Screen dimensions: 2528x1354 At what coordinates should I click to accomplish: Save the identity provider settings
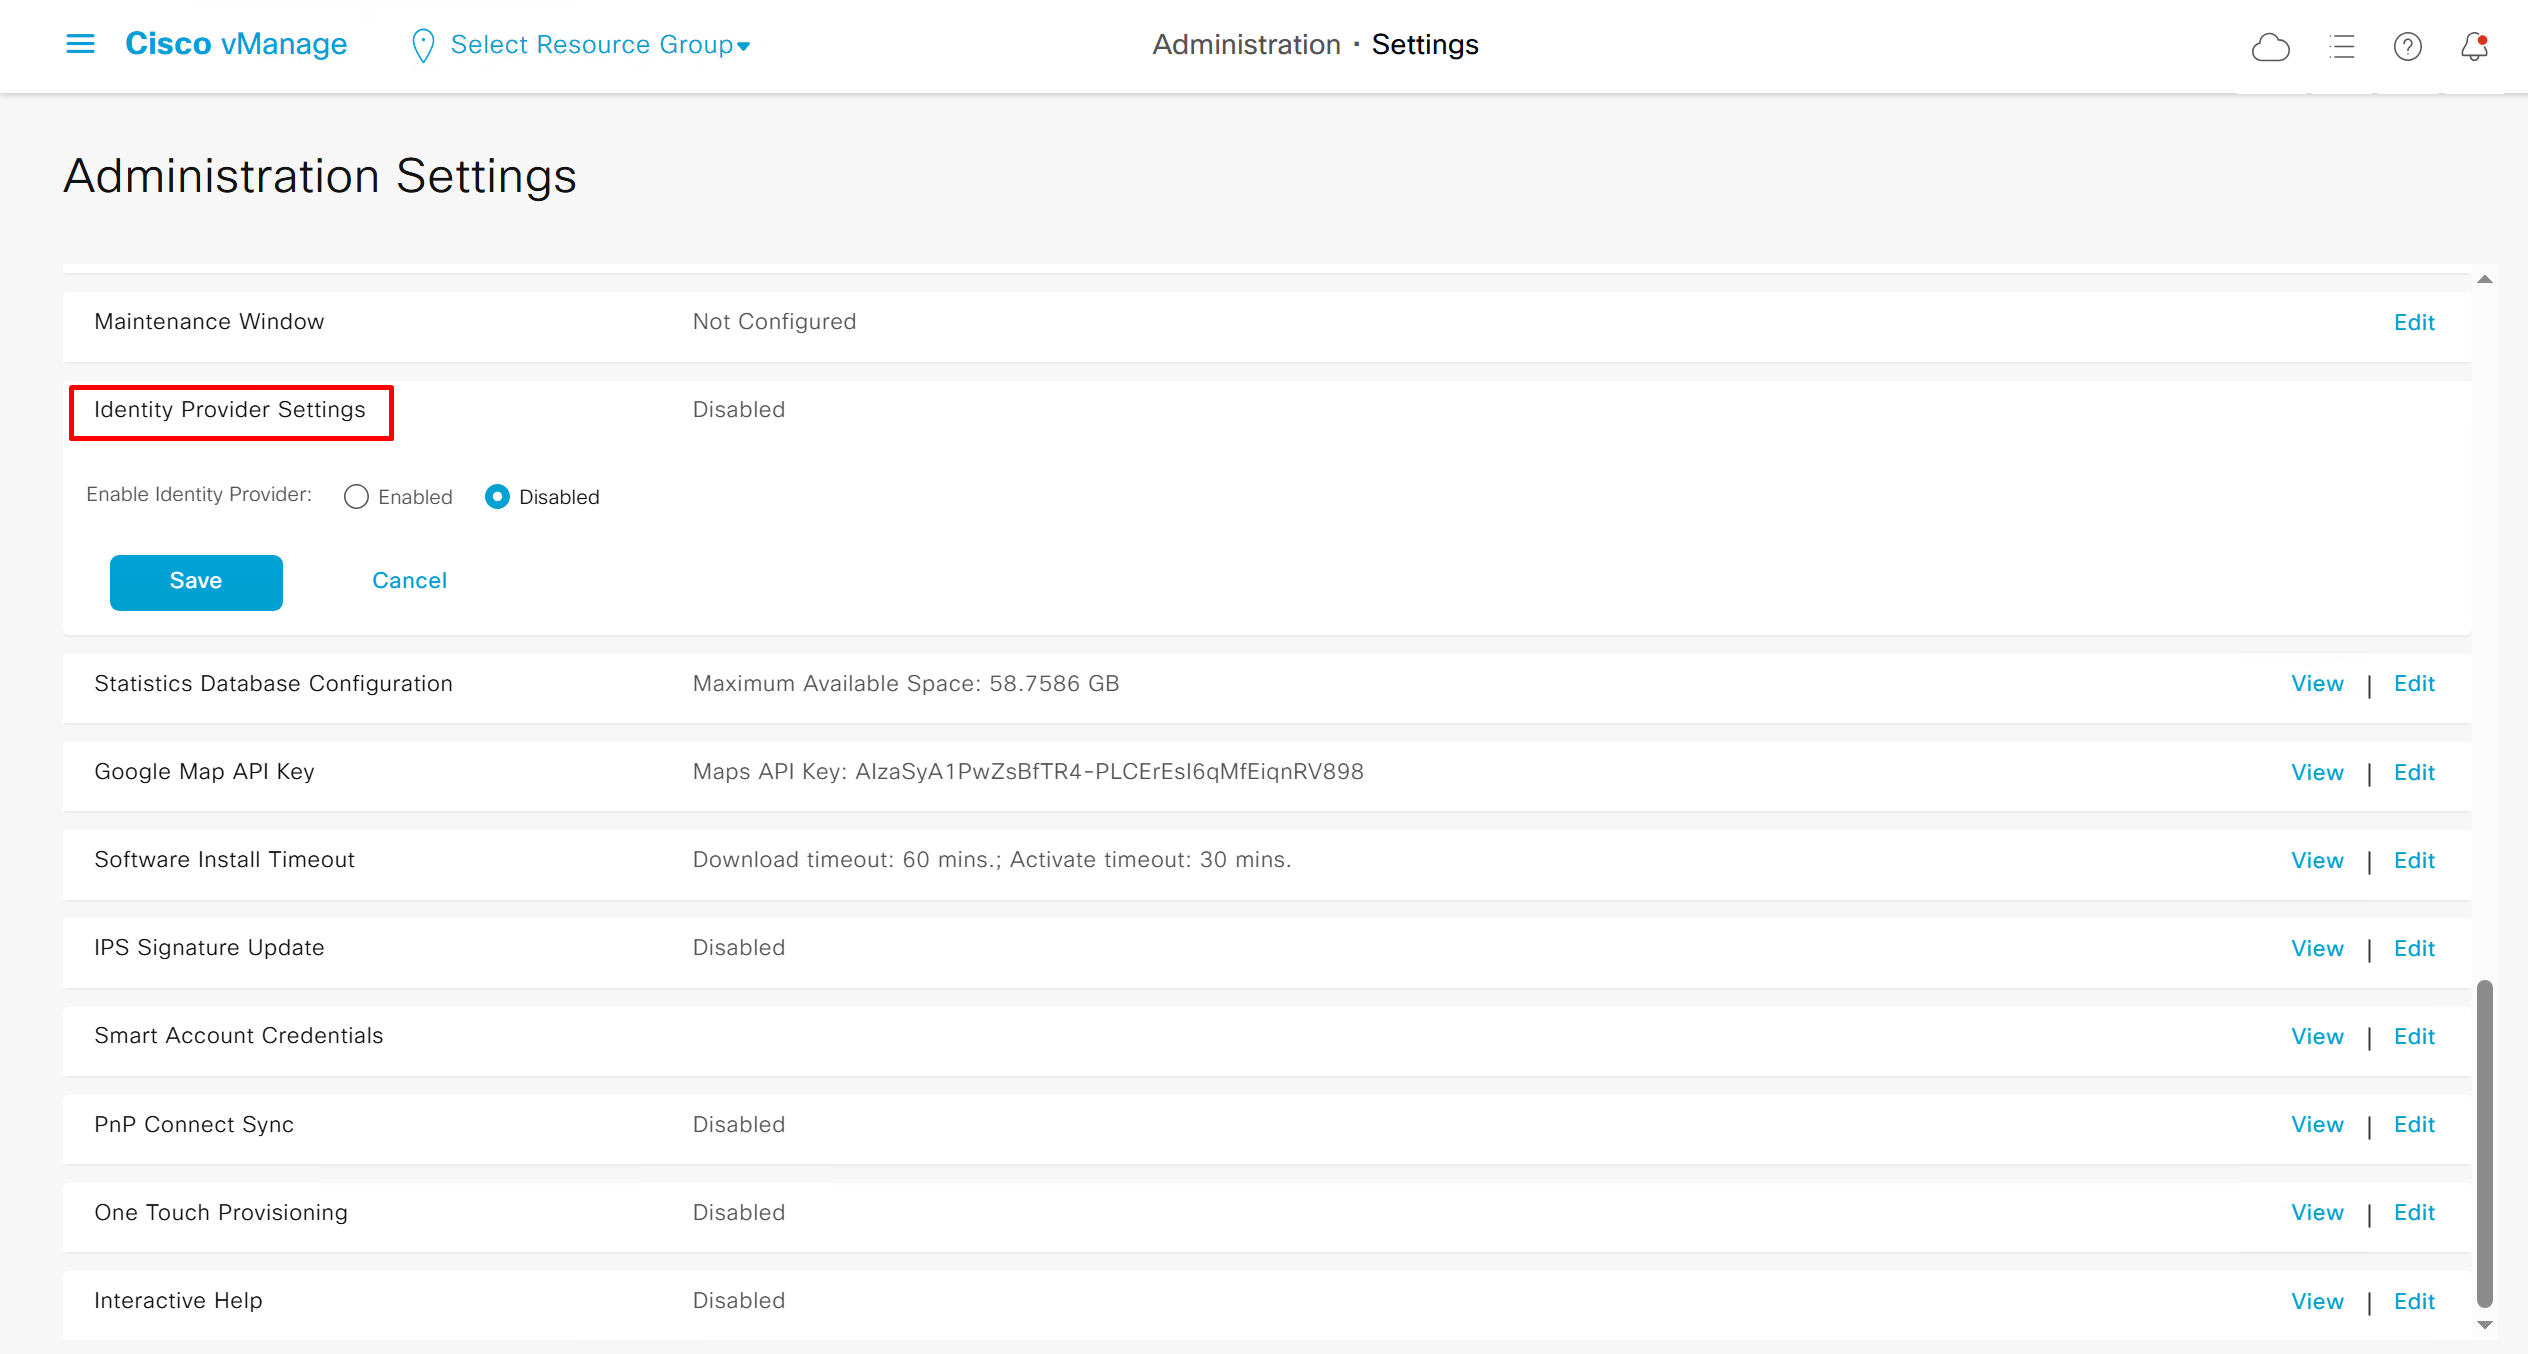[196, 582]
